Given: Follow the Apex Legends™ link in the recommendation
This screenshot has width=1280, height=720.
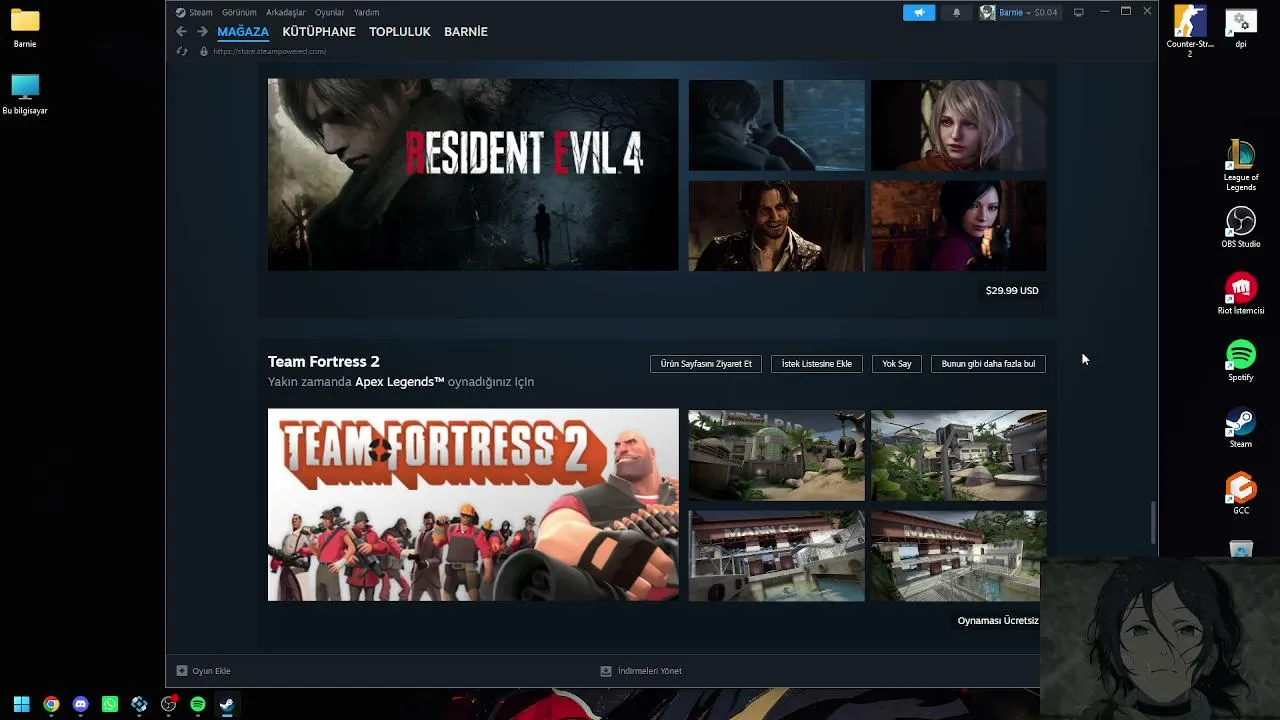Looking at the screenshot, I should click(x=400, y=382).
